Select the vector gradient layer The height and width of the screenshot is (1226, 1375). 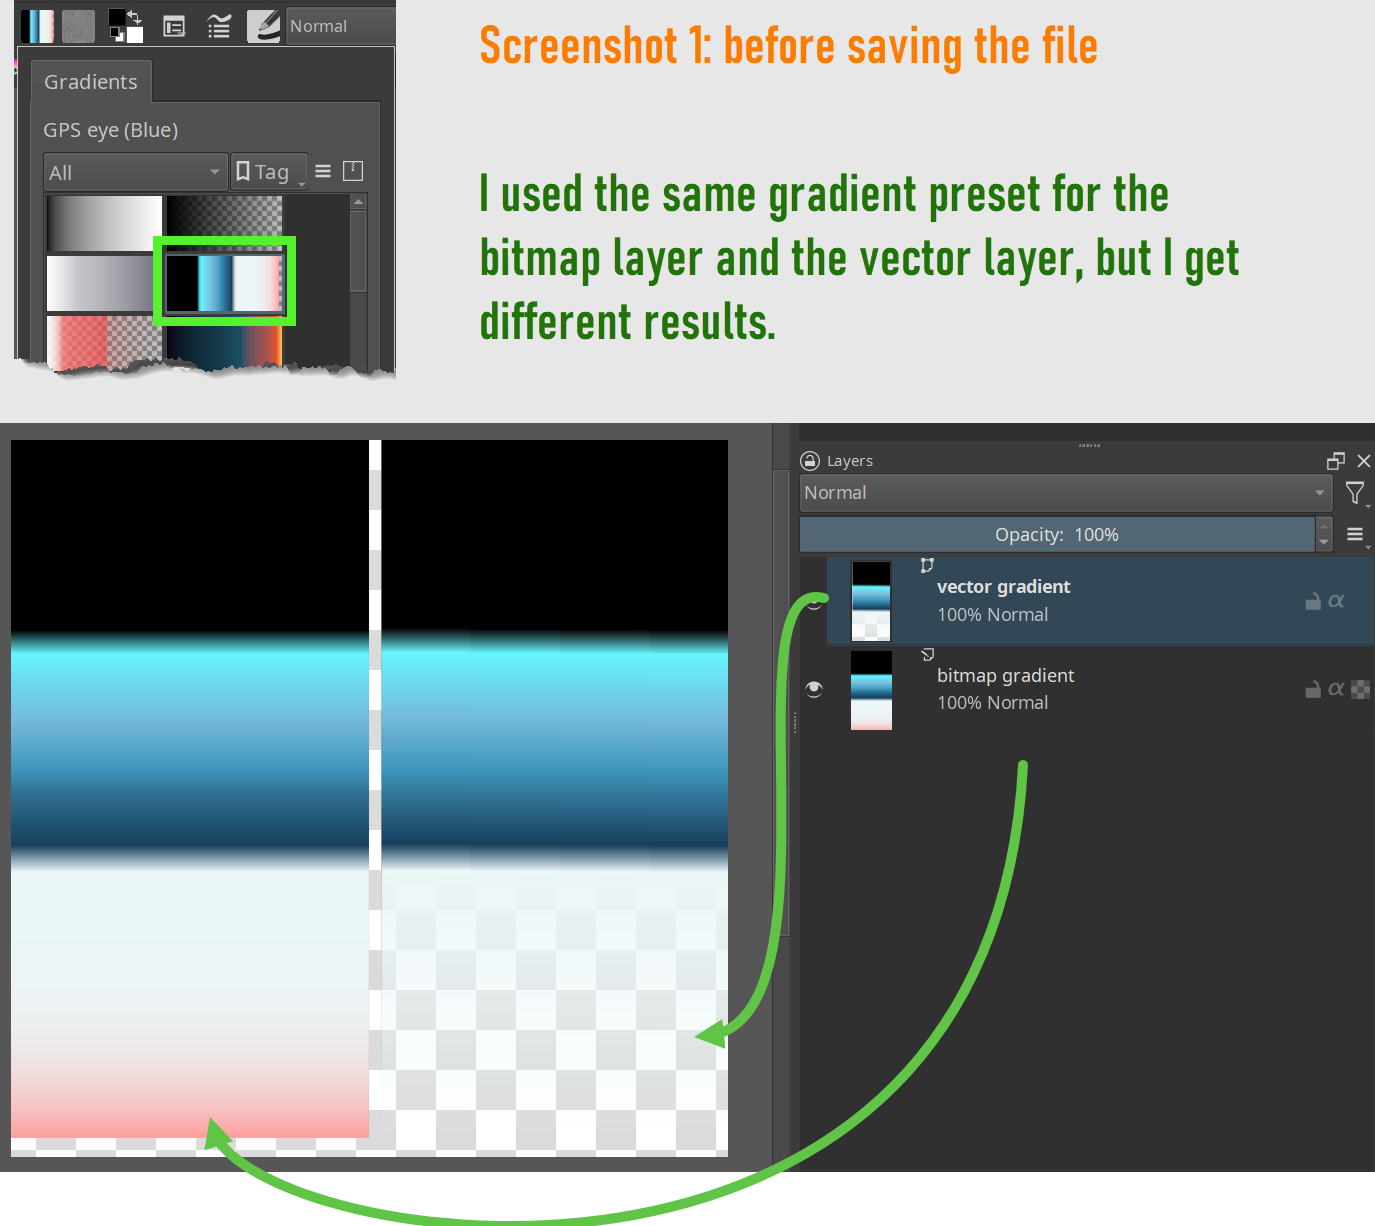click(x=1100, y=601)
